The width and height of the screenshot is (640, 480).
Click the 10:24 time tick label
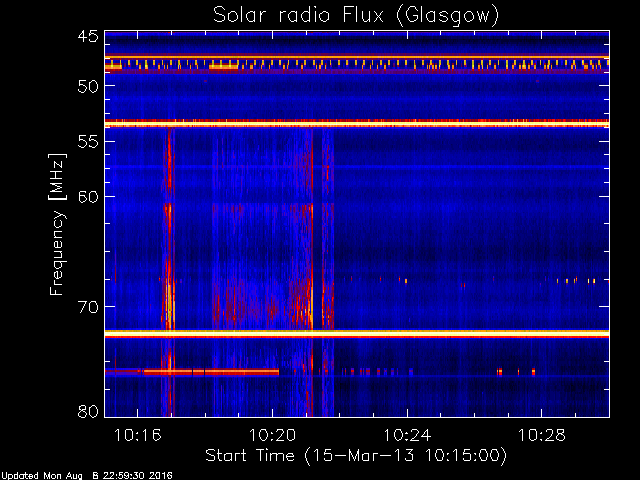[x=407, y=435]
